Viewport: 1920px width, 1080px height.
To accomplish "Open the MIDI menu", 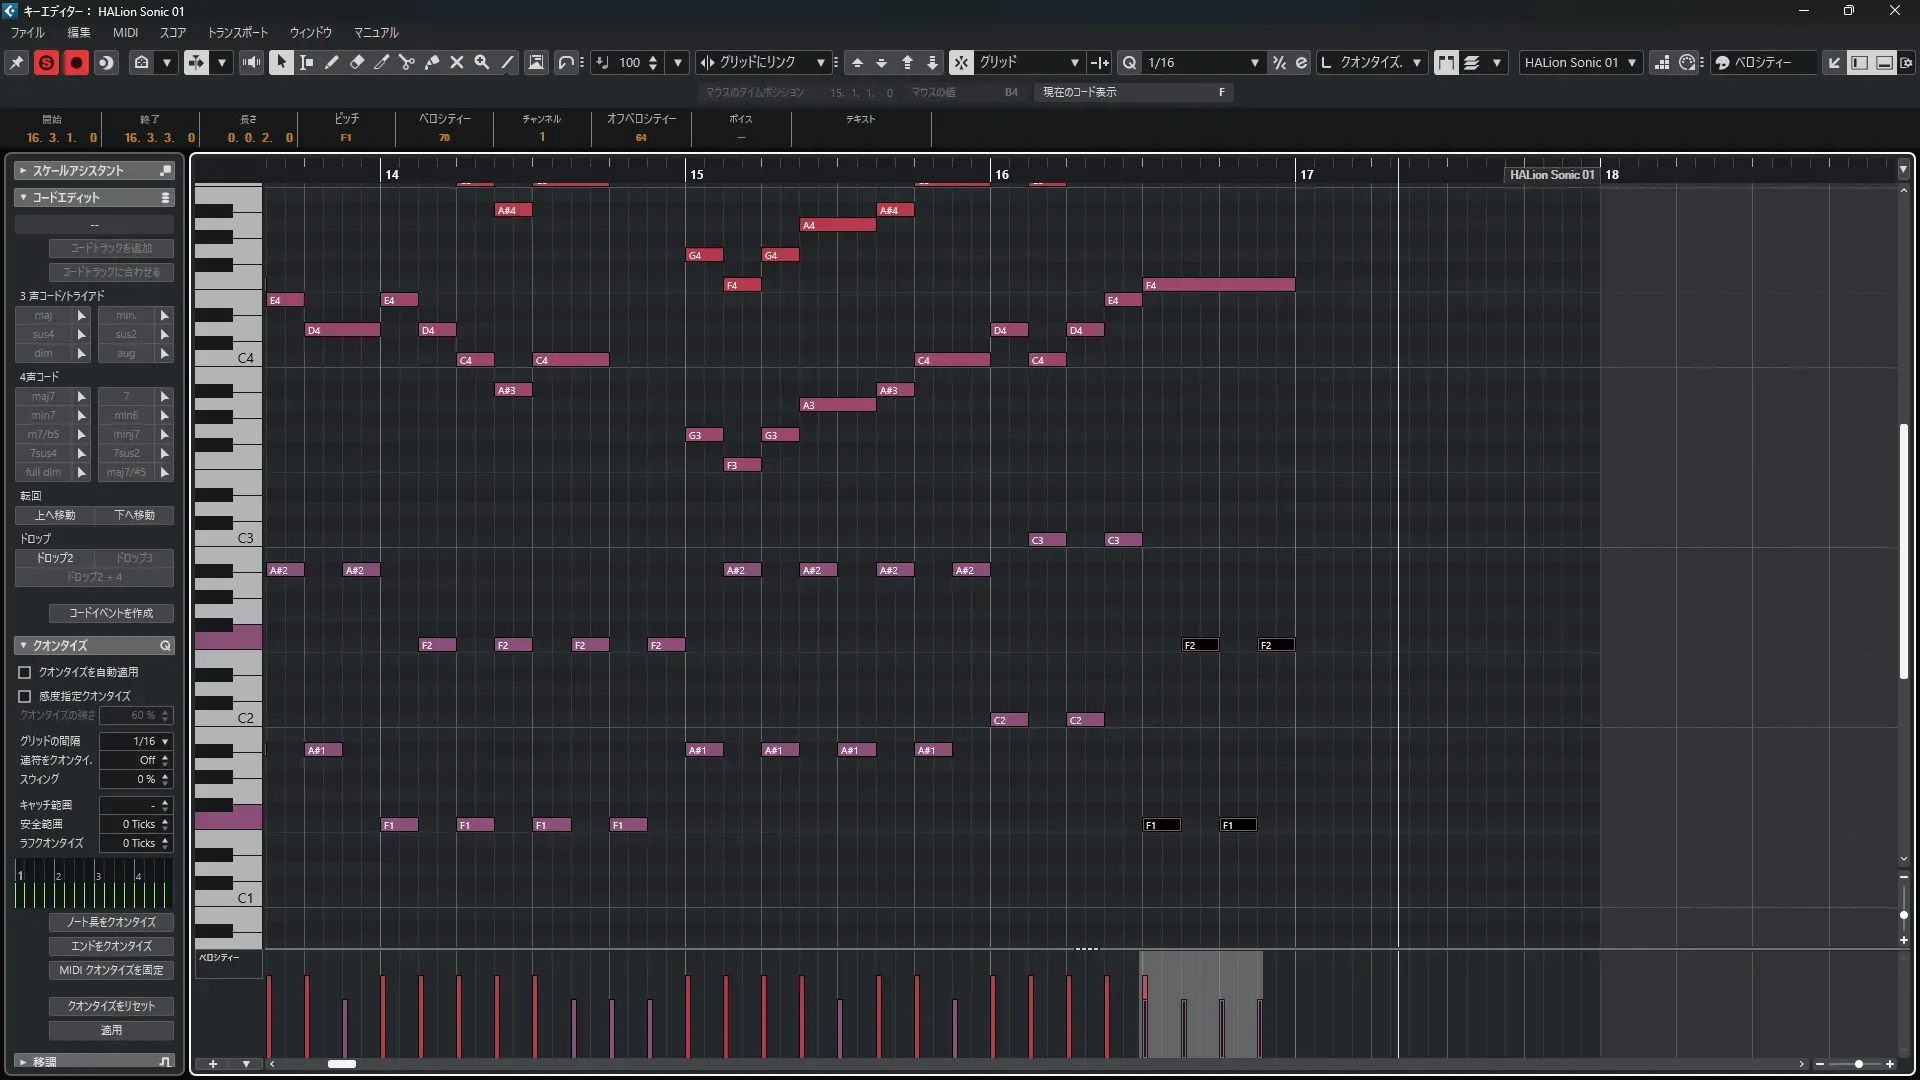I will (125, 32).
